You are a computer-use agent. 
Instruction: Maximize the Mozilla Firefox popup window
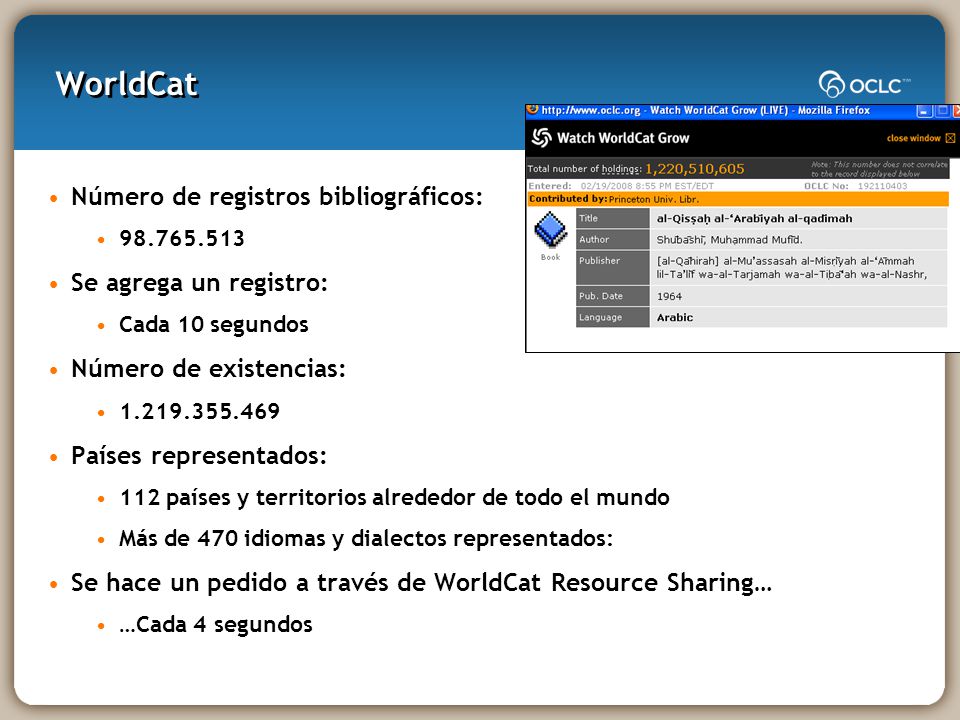click(943, 111)
